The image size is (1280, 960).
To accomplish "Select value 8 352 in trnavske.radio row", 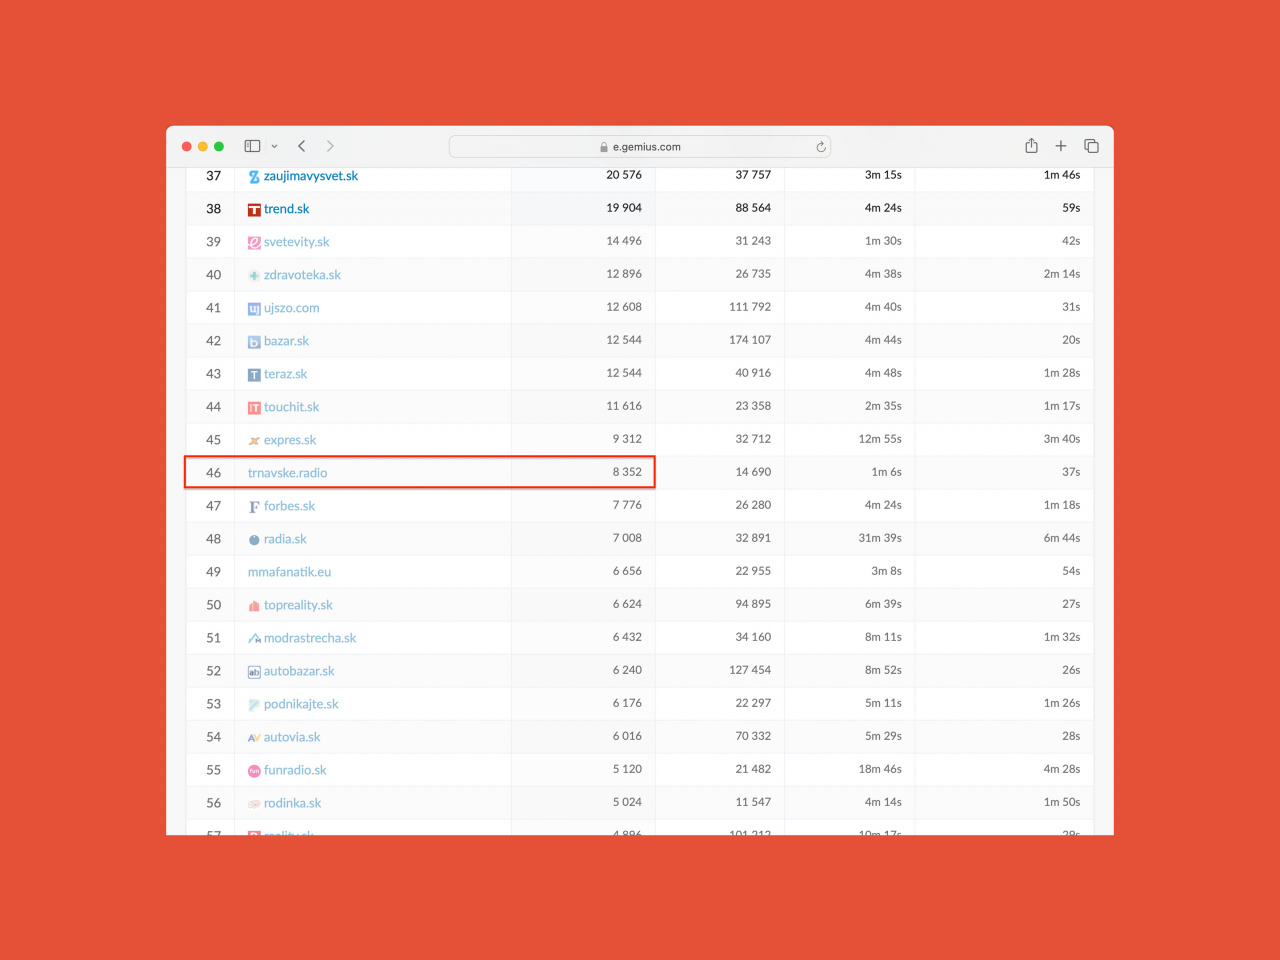I will coord(627,472).
